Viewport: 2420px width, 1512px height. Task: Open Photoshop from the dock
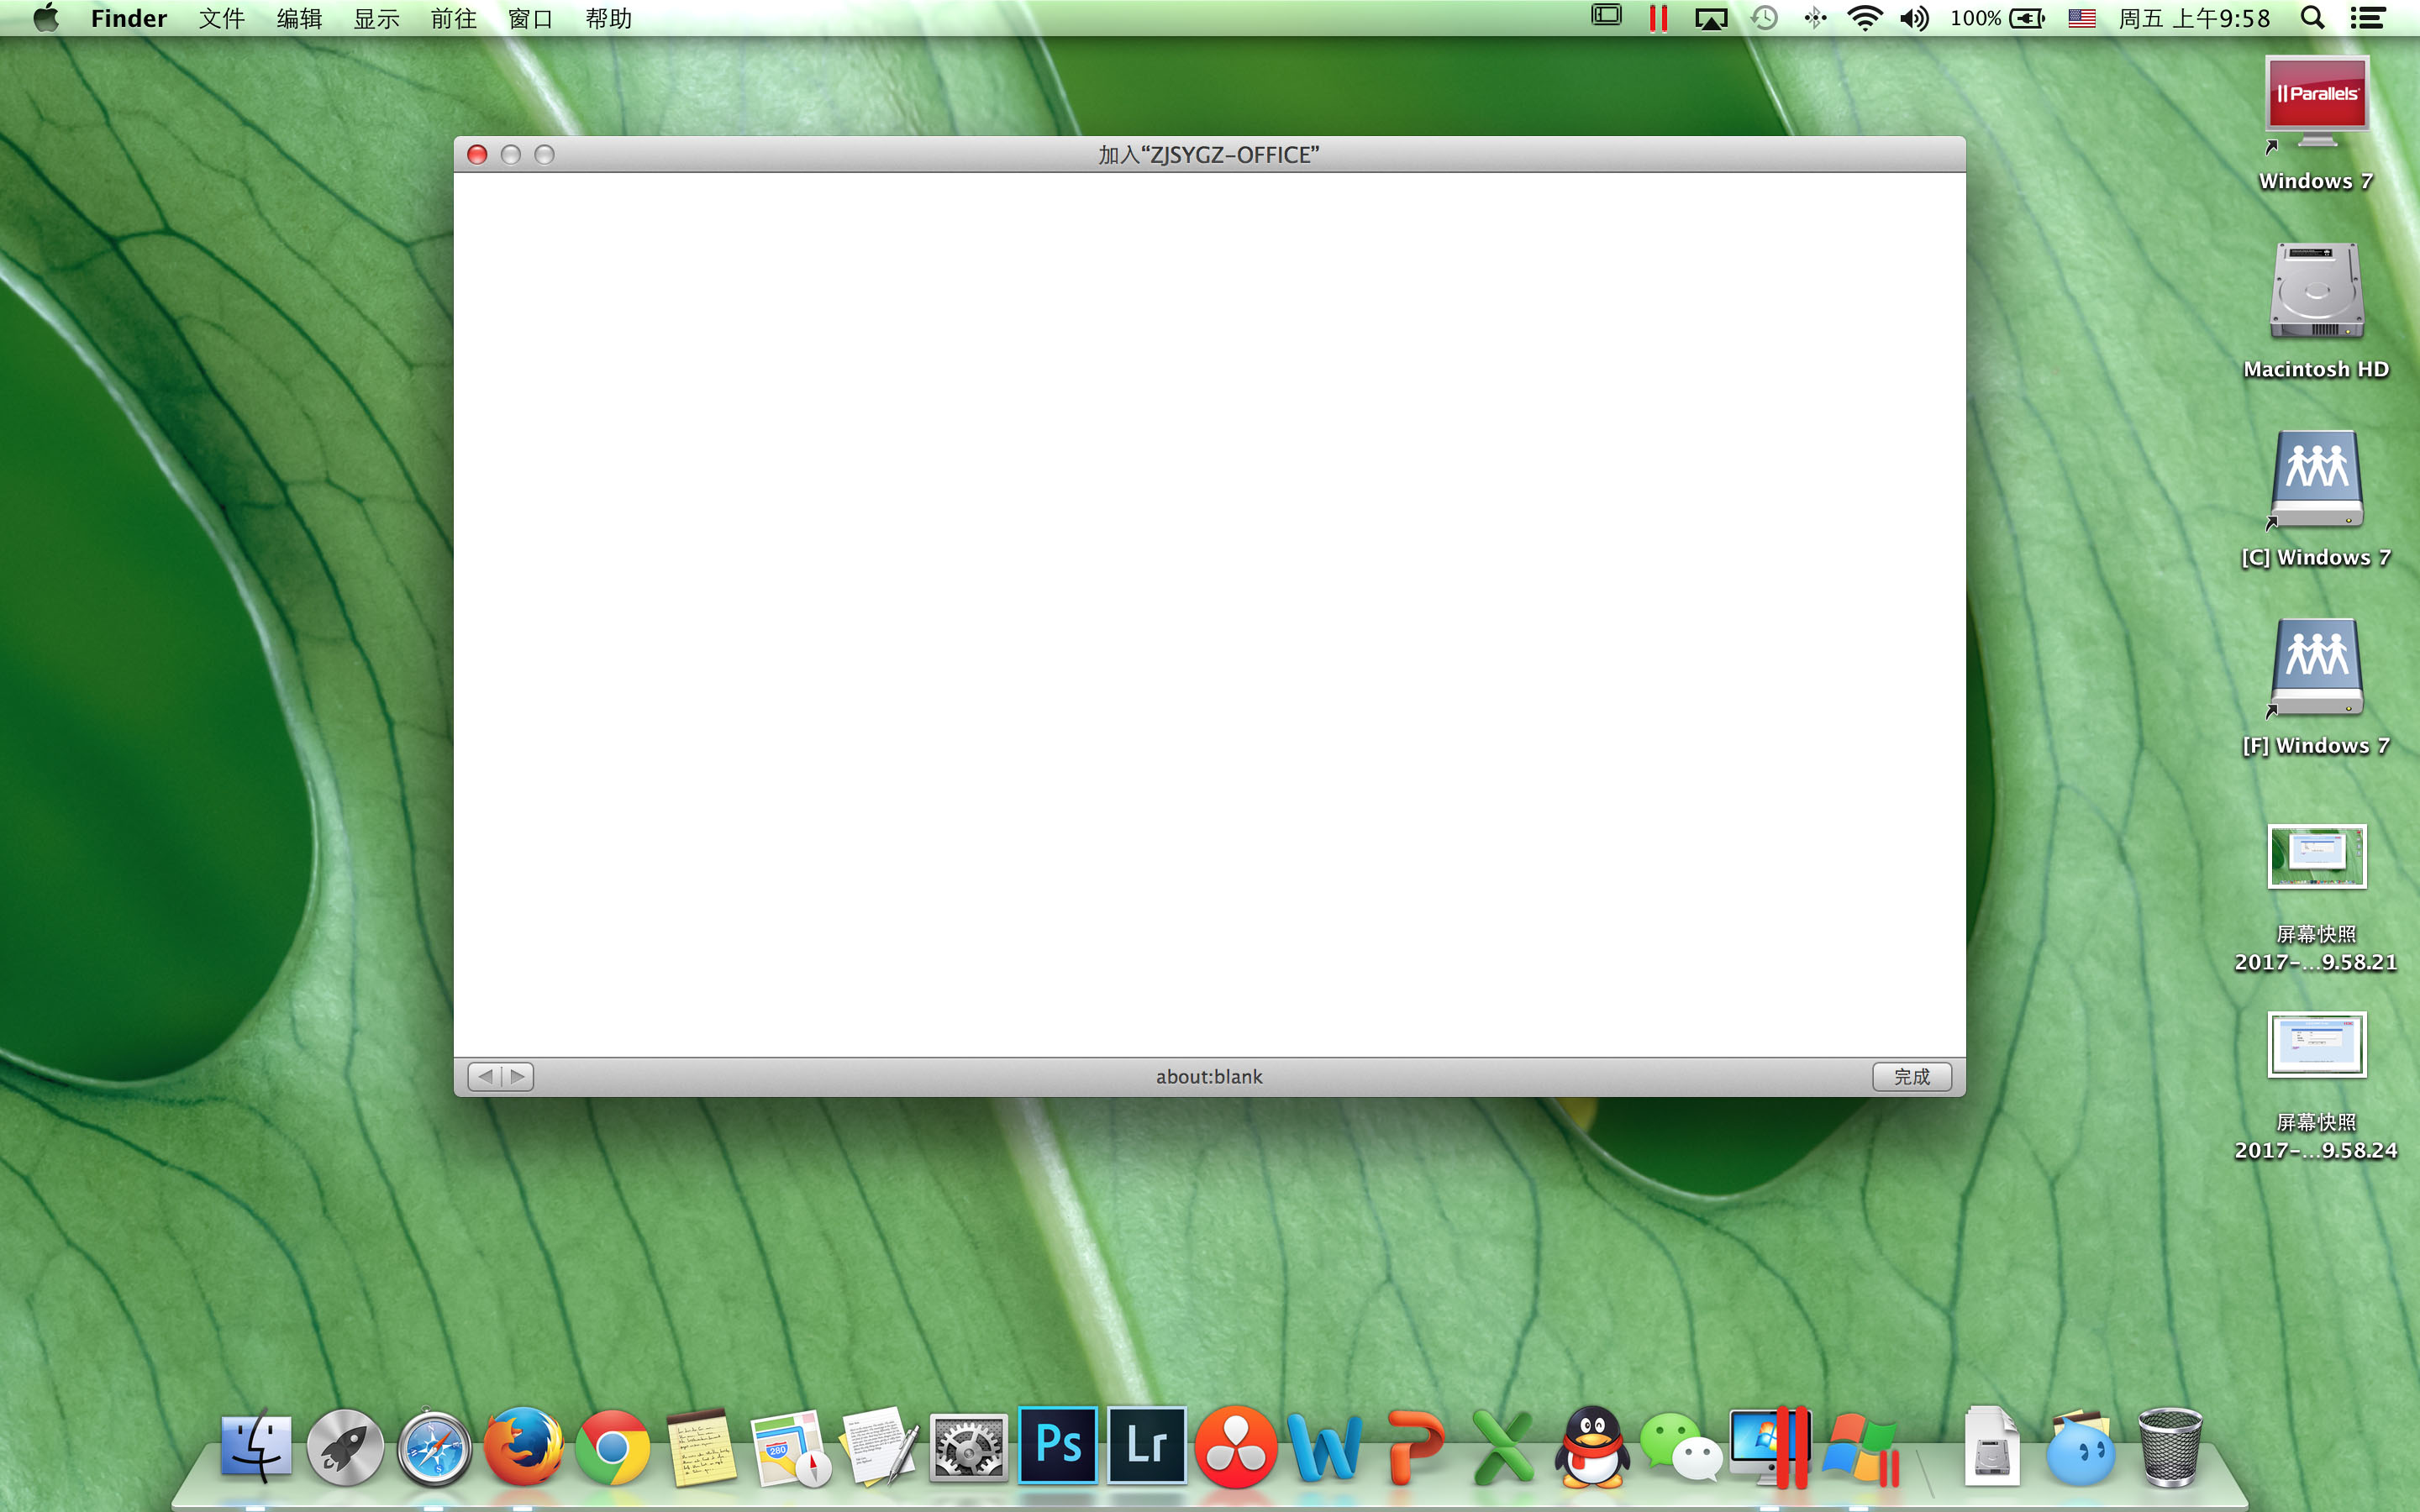[x=1058, y=1445]
